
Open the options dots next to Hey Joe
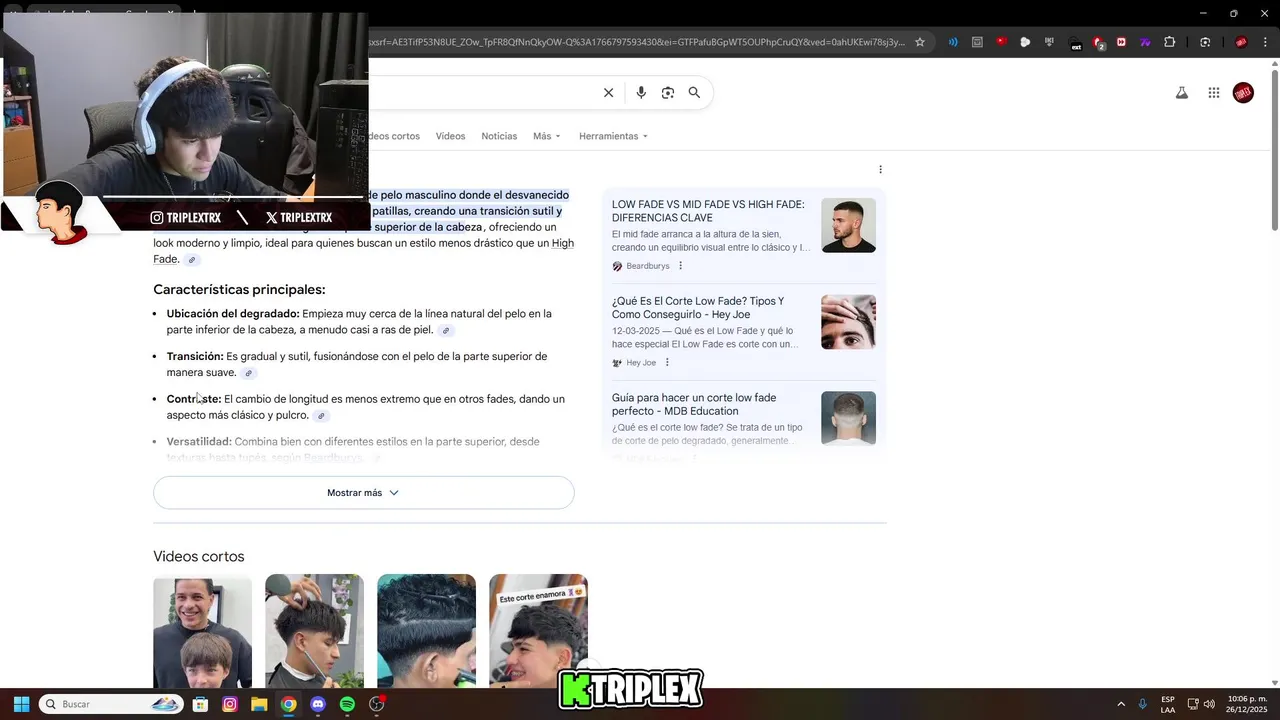[x=667, y=362]
